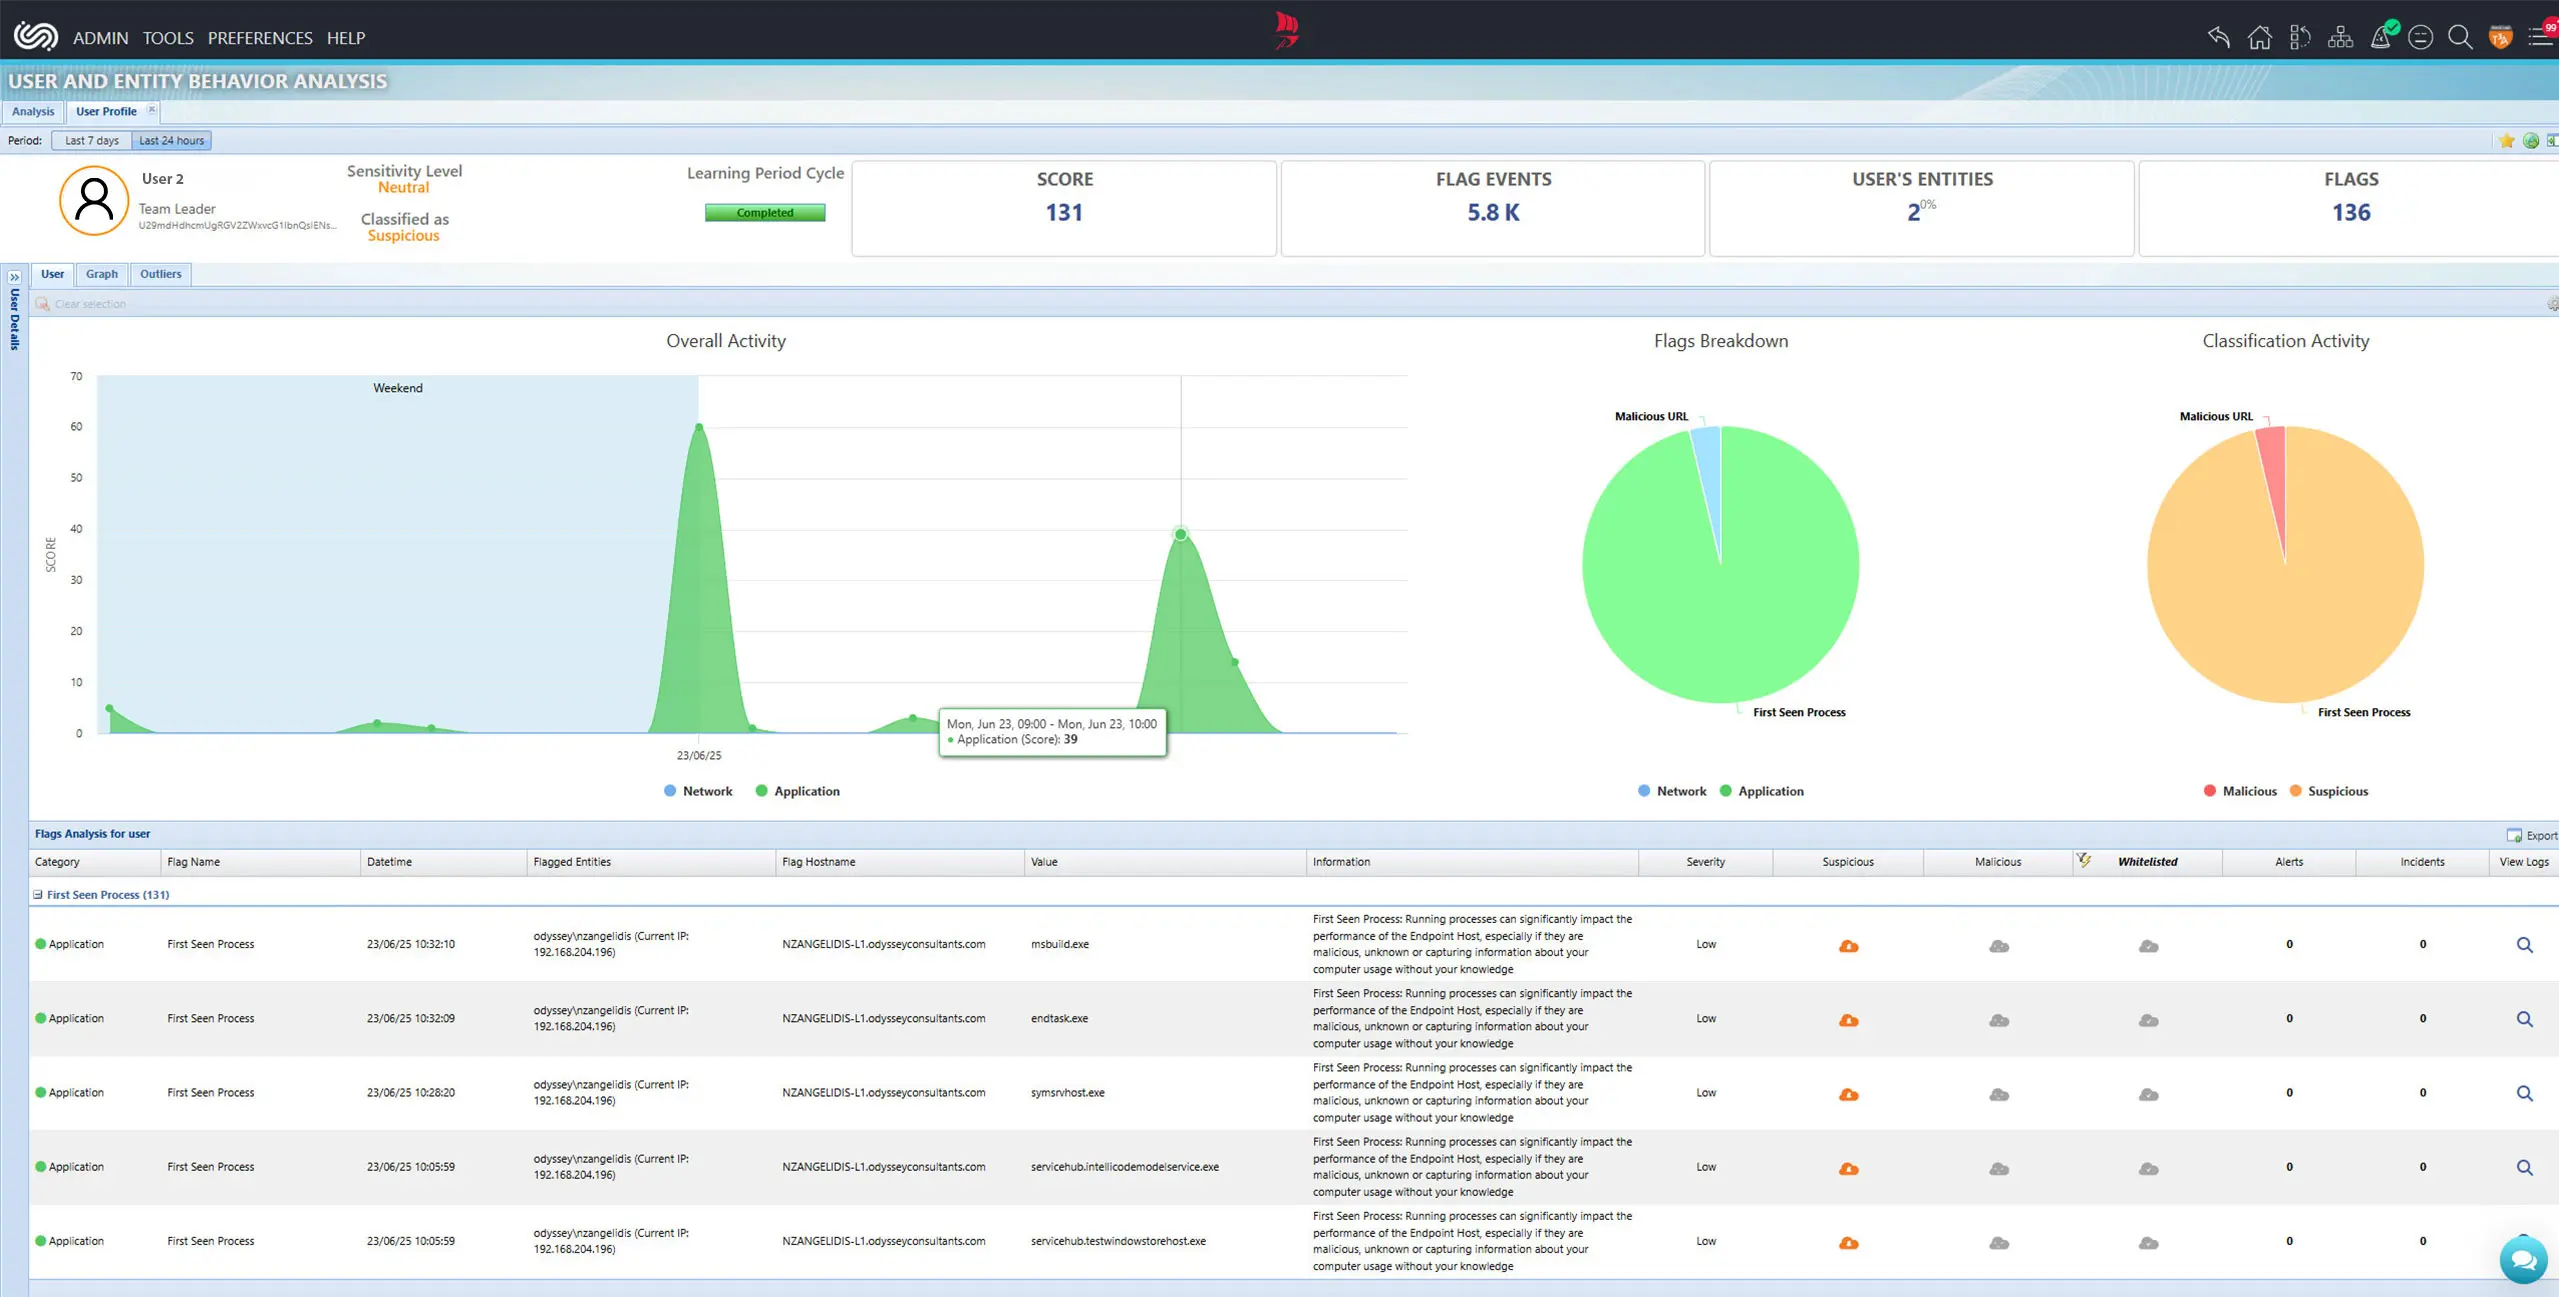Collapse the First Seen Process (131) group
The image size is (2559, 1297).
pyautogui.click(x=38, y=895)
